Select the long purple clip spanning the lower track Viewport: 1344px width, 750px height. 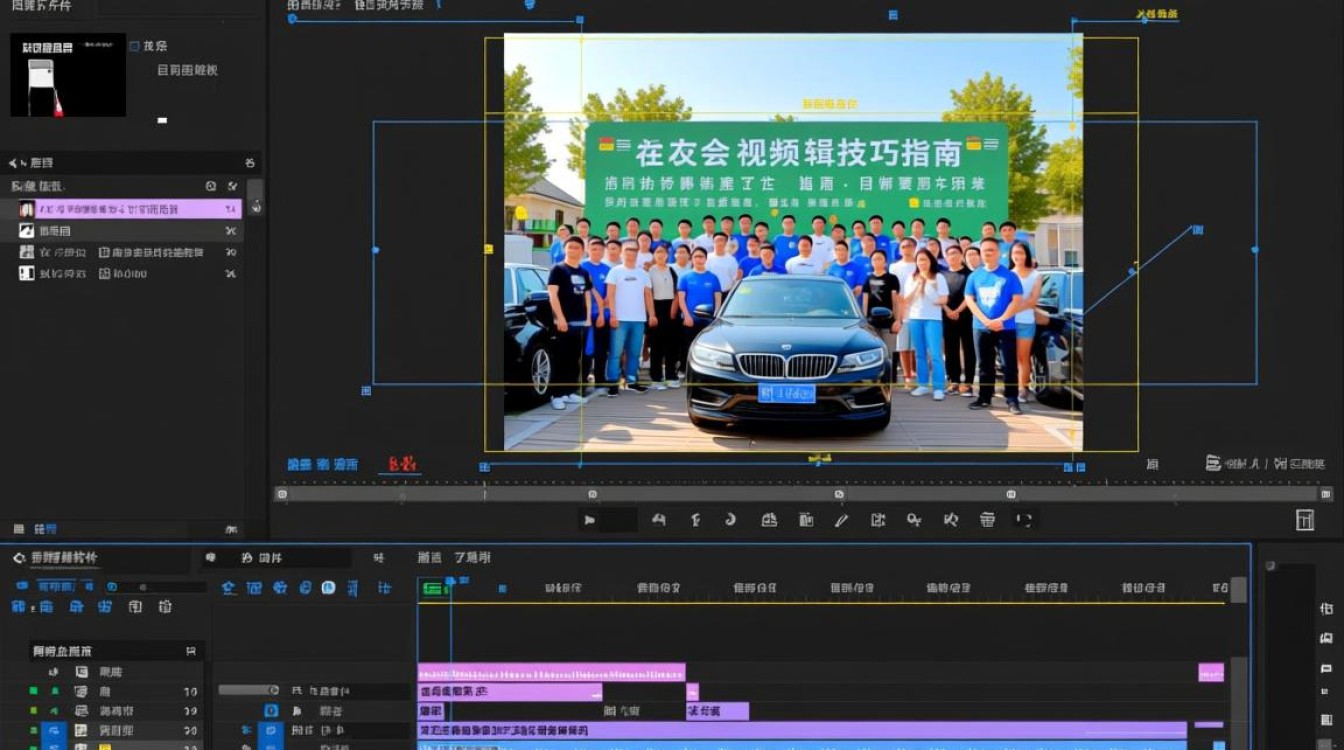click(x=802, y=730)
